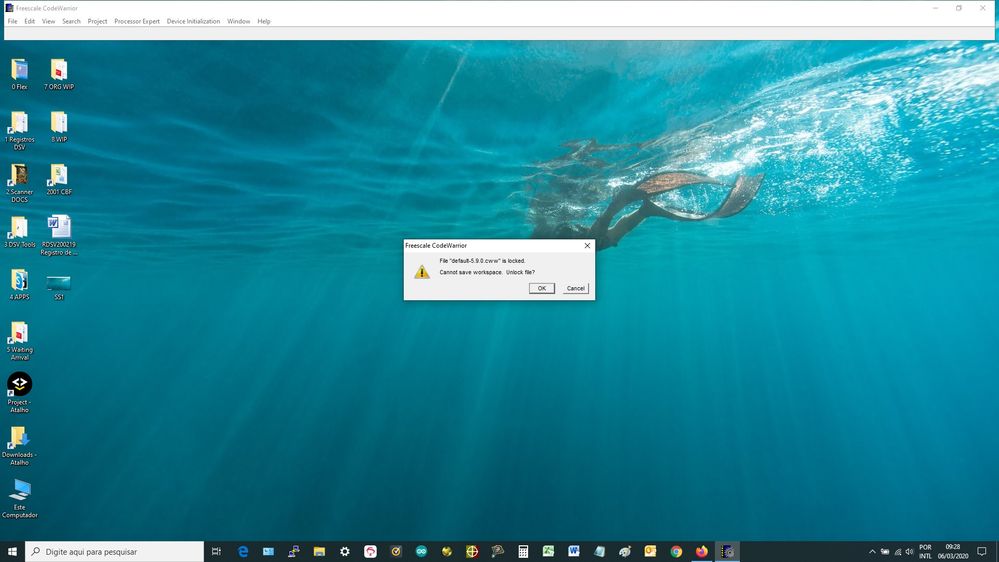Select the Project - Atalho shortcut
Screen dimensions: 999x562
pos(20,393)
